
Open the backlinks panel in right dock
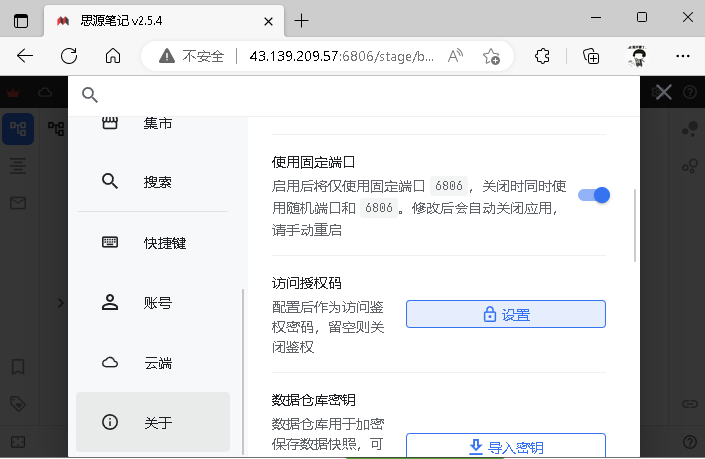pos(690,404)
